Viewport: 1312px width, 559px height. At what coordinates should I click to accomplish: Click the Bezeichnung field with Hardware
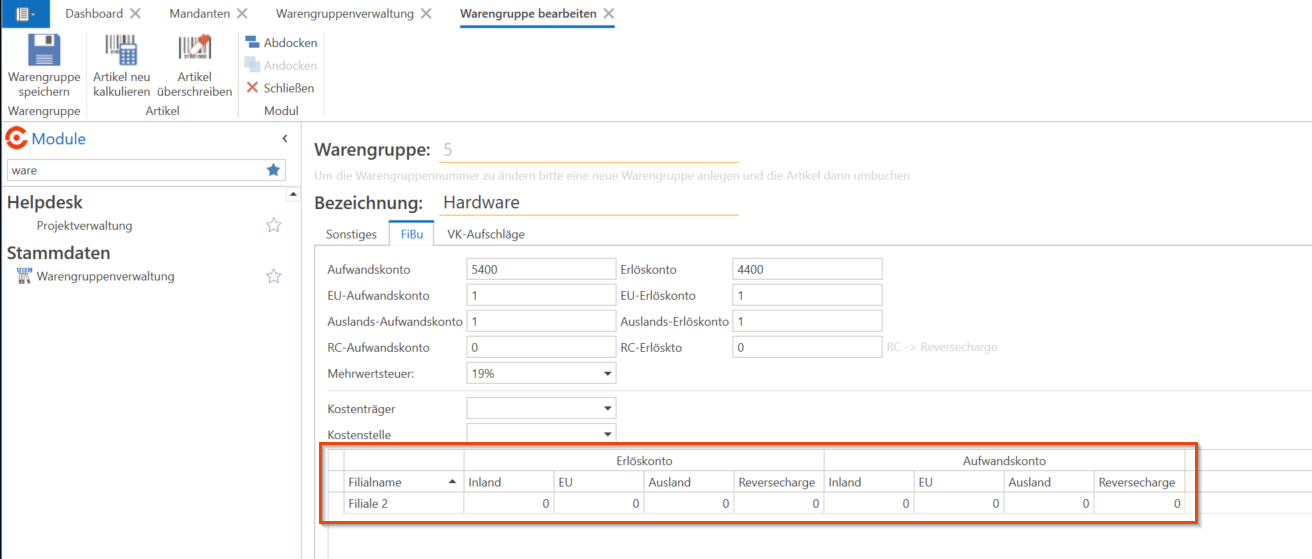(588, 202)
